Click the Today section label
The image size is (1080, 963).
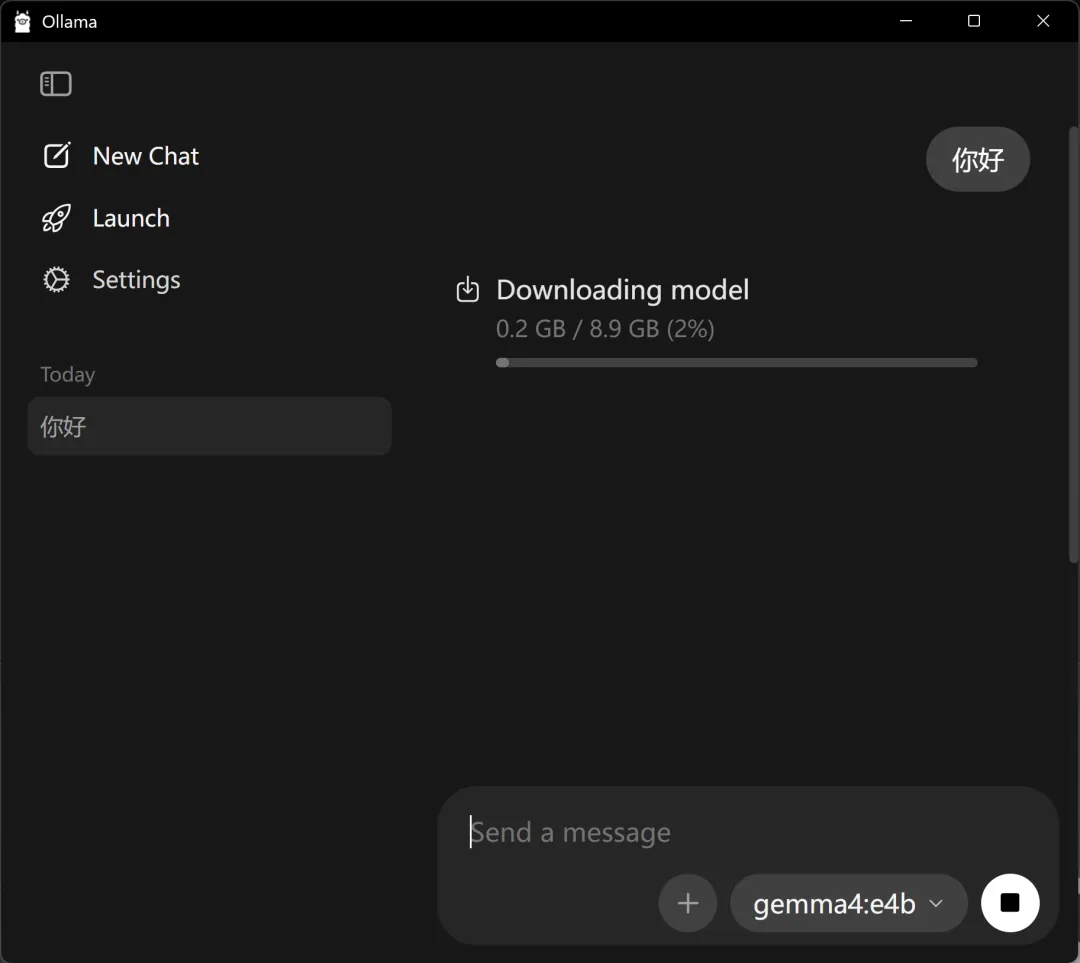pos(68,374)
